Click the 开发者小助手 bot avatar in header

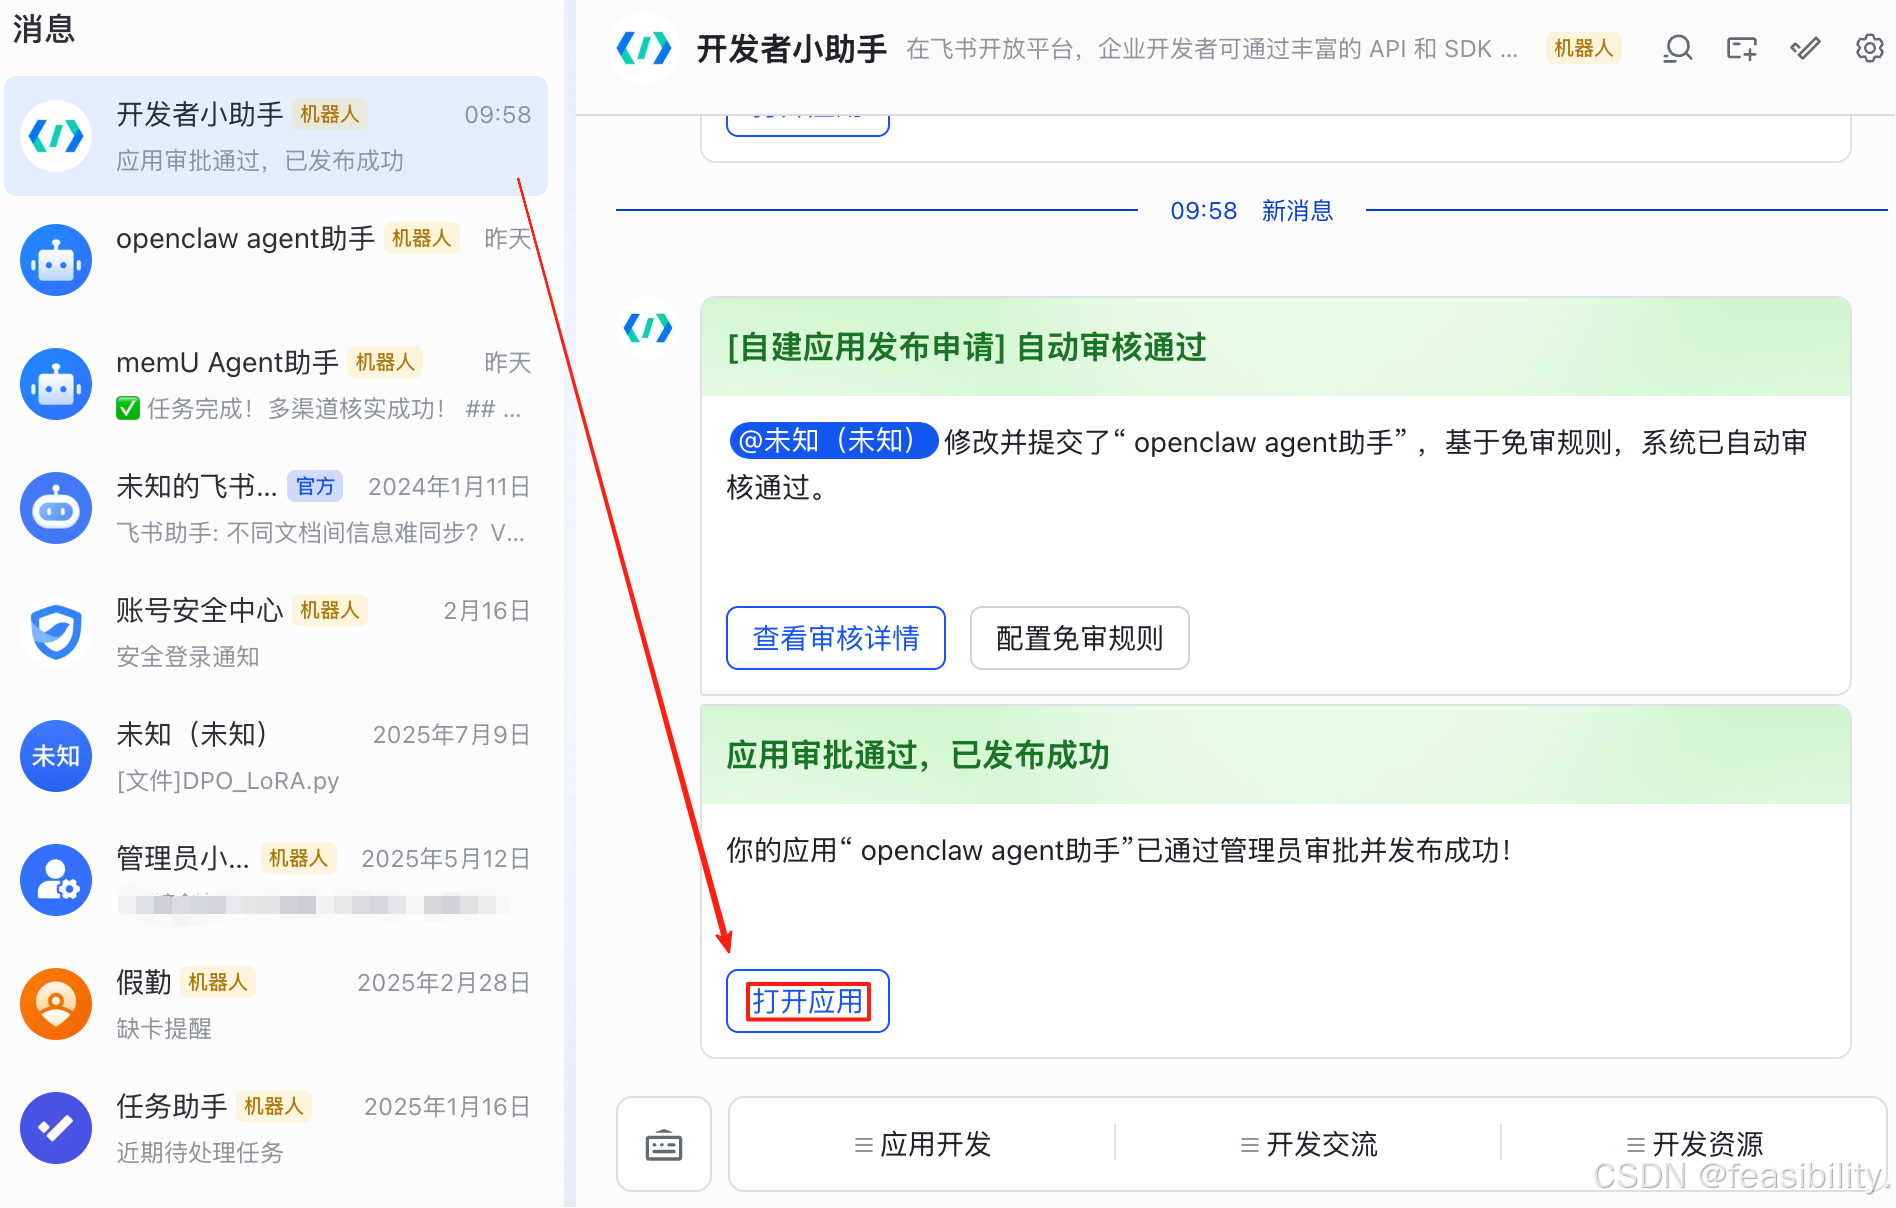pyautogui.click(x=643, y=48)
